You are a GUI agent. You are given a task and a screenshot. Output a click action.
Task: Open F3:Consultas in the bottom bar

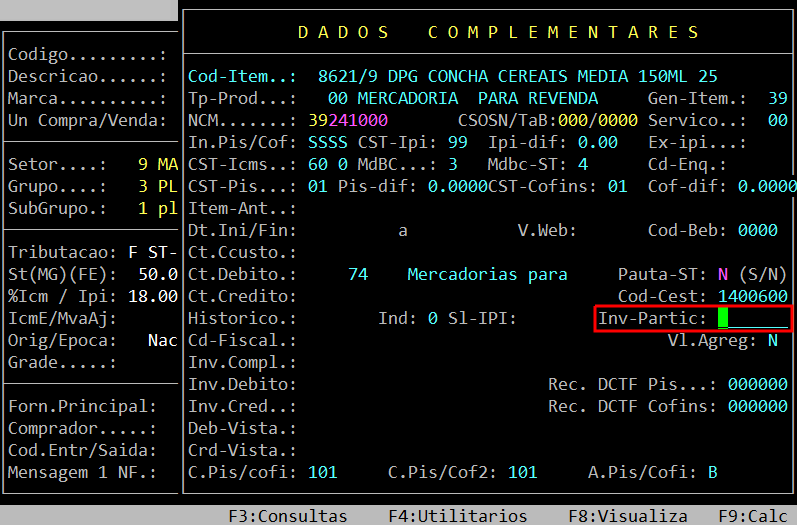click(287, 516)
